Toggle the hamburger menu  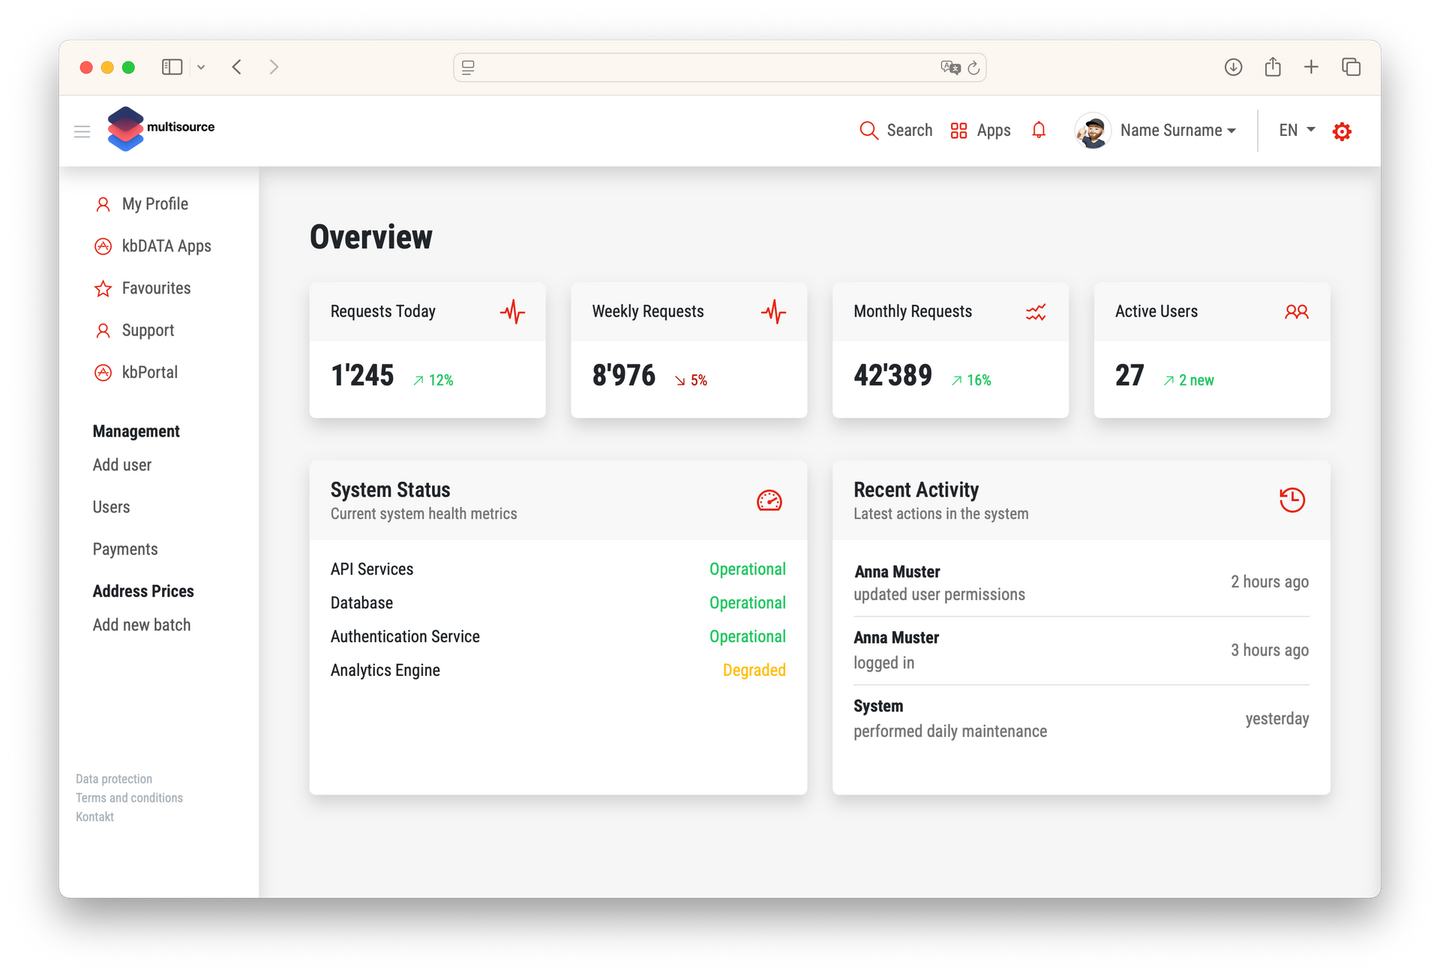coord(81,131)
